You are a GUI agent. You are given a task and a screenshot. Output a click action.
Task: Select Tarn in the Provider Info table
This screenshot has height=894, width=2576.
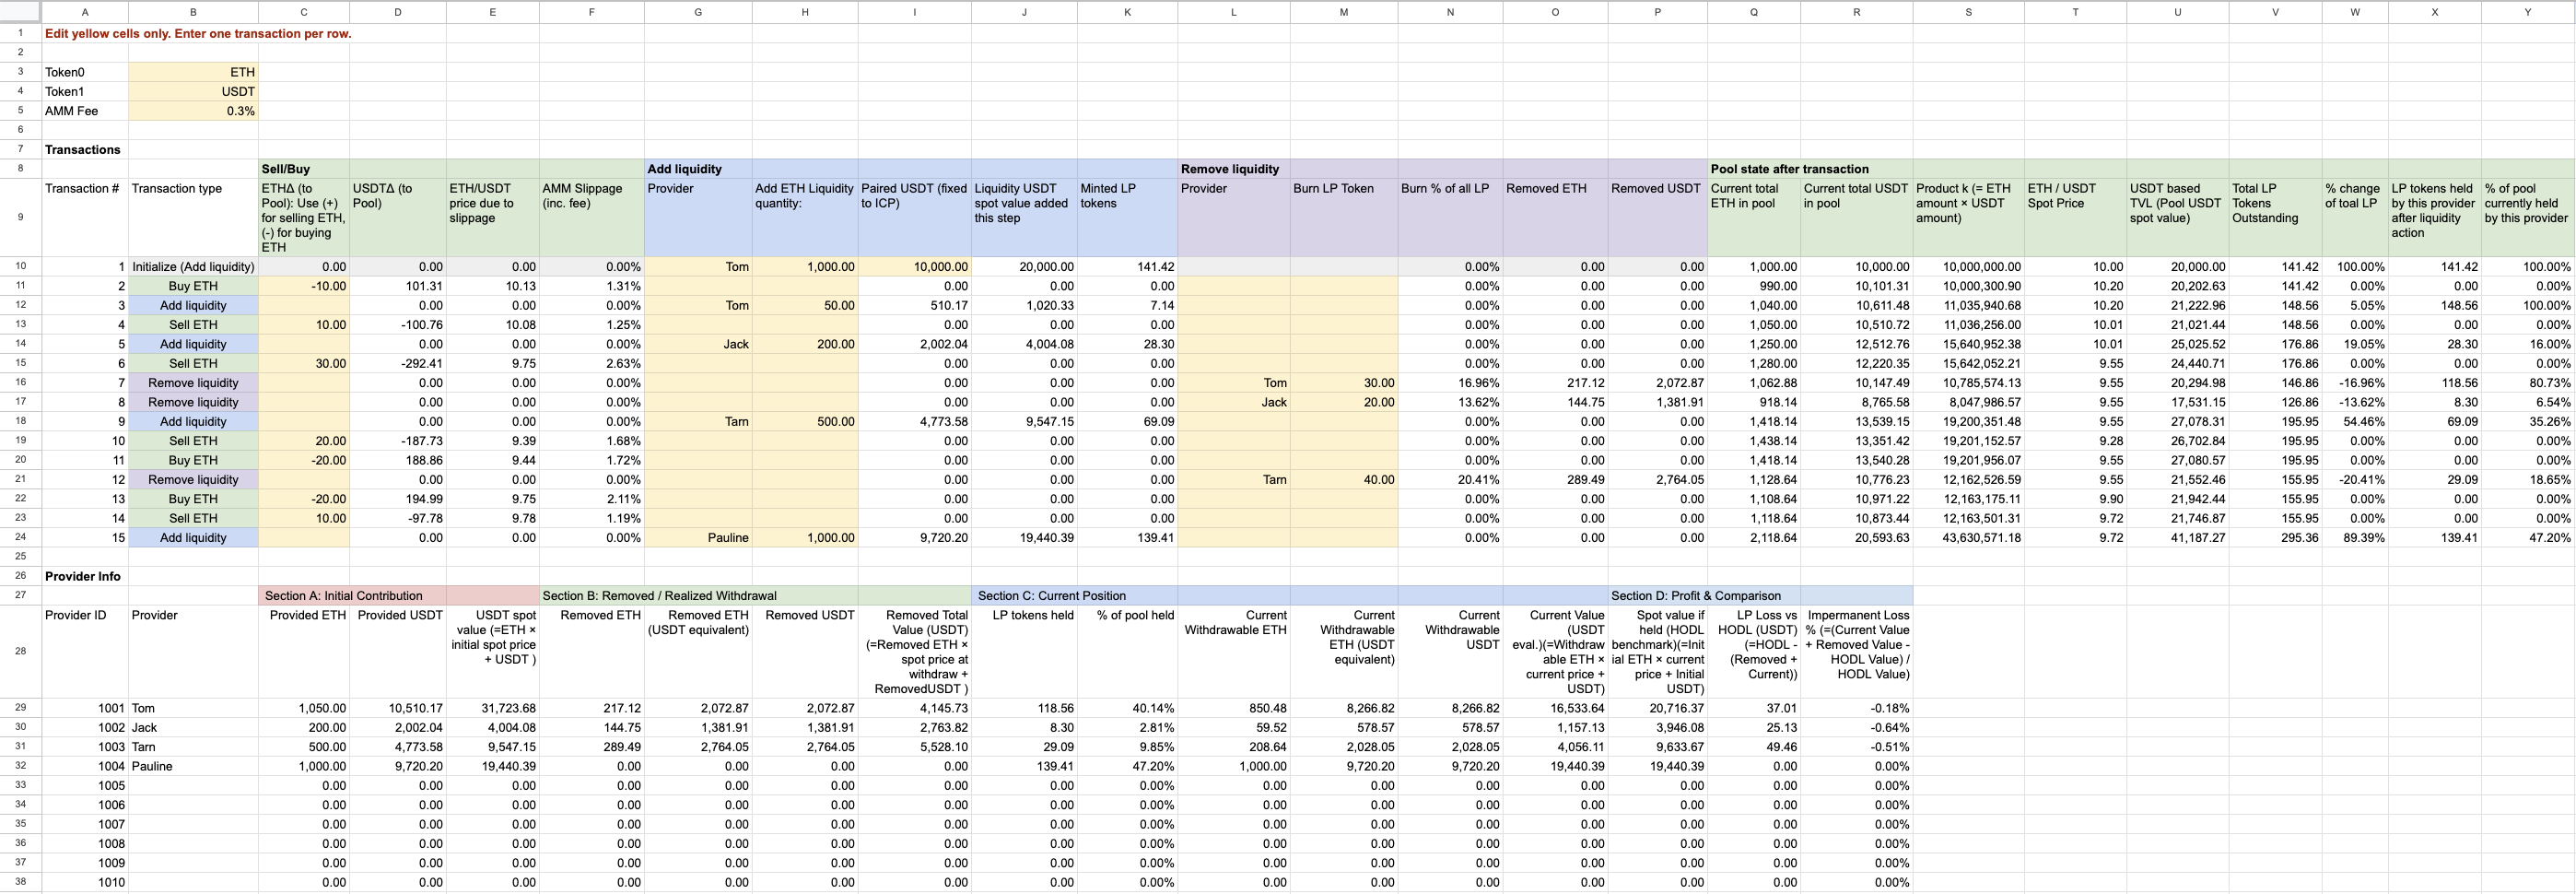(193, 747)
